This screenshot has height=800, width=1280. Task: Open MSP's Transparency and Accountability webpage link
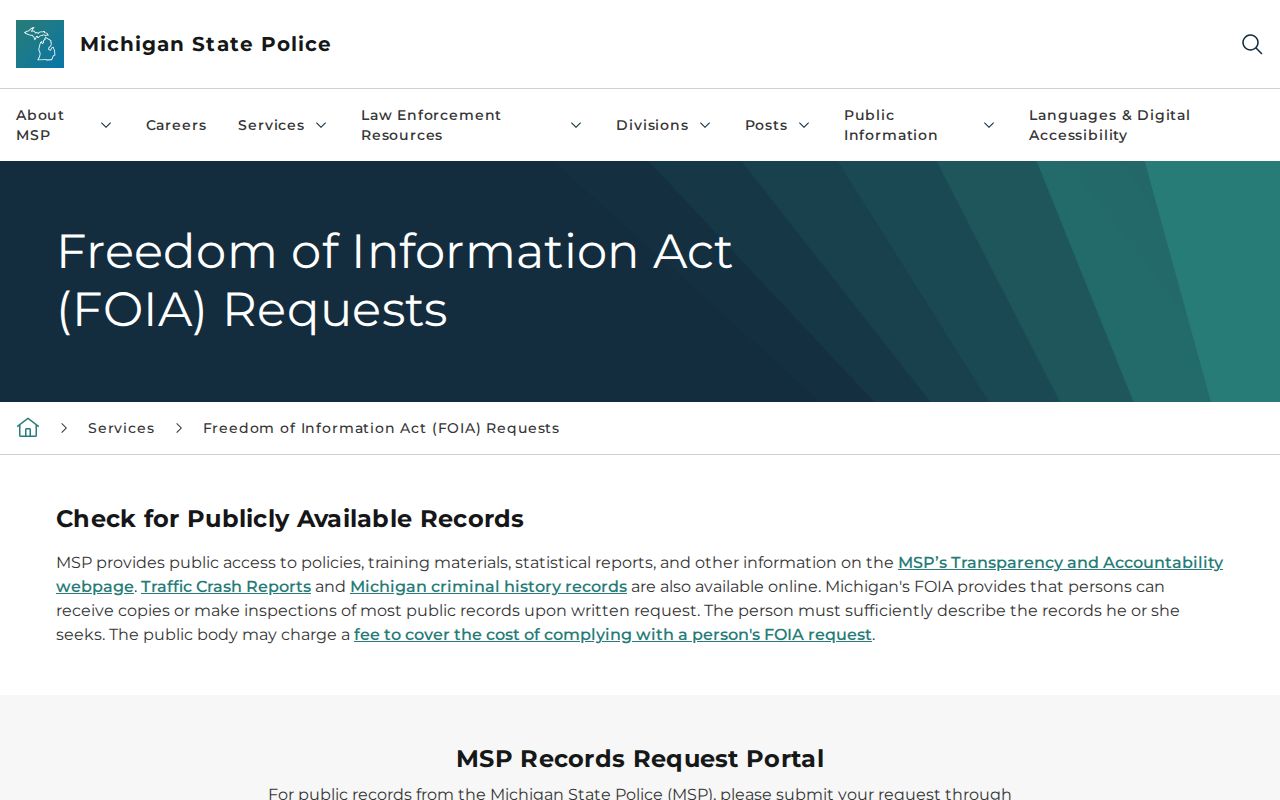tap(1060, 562)
